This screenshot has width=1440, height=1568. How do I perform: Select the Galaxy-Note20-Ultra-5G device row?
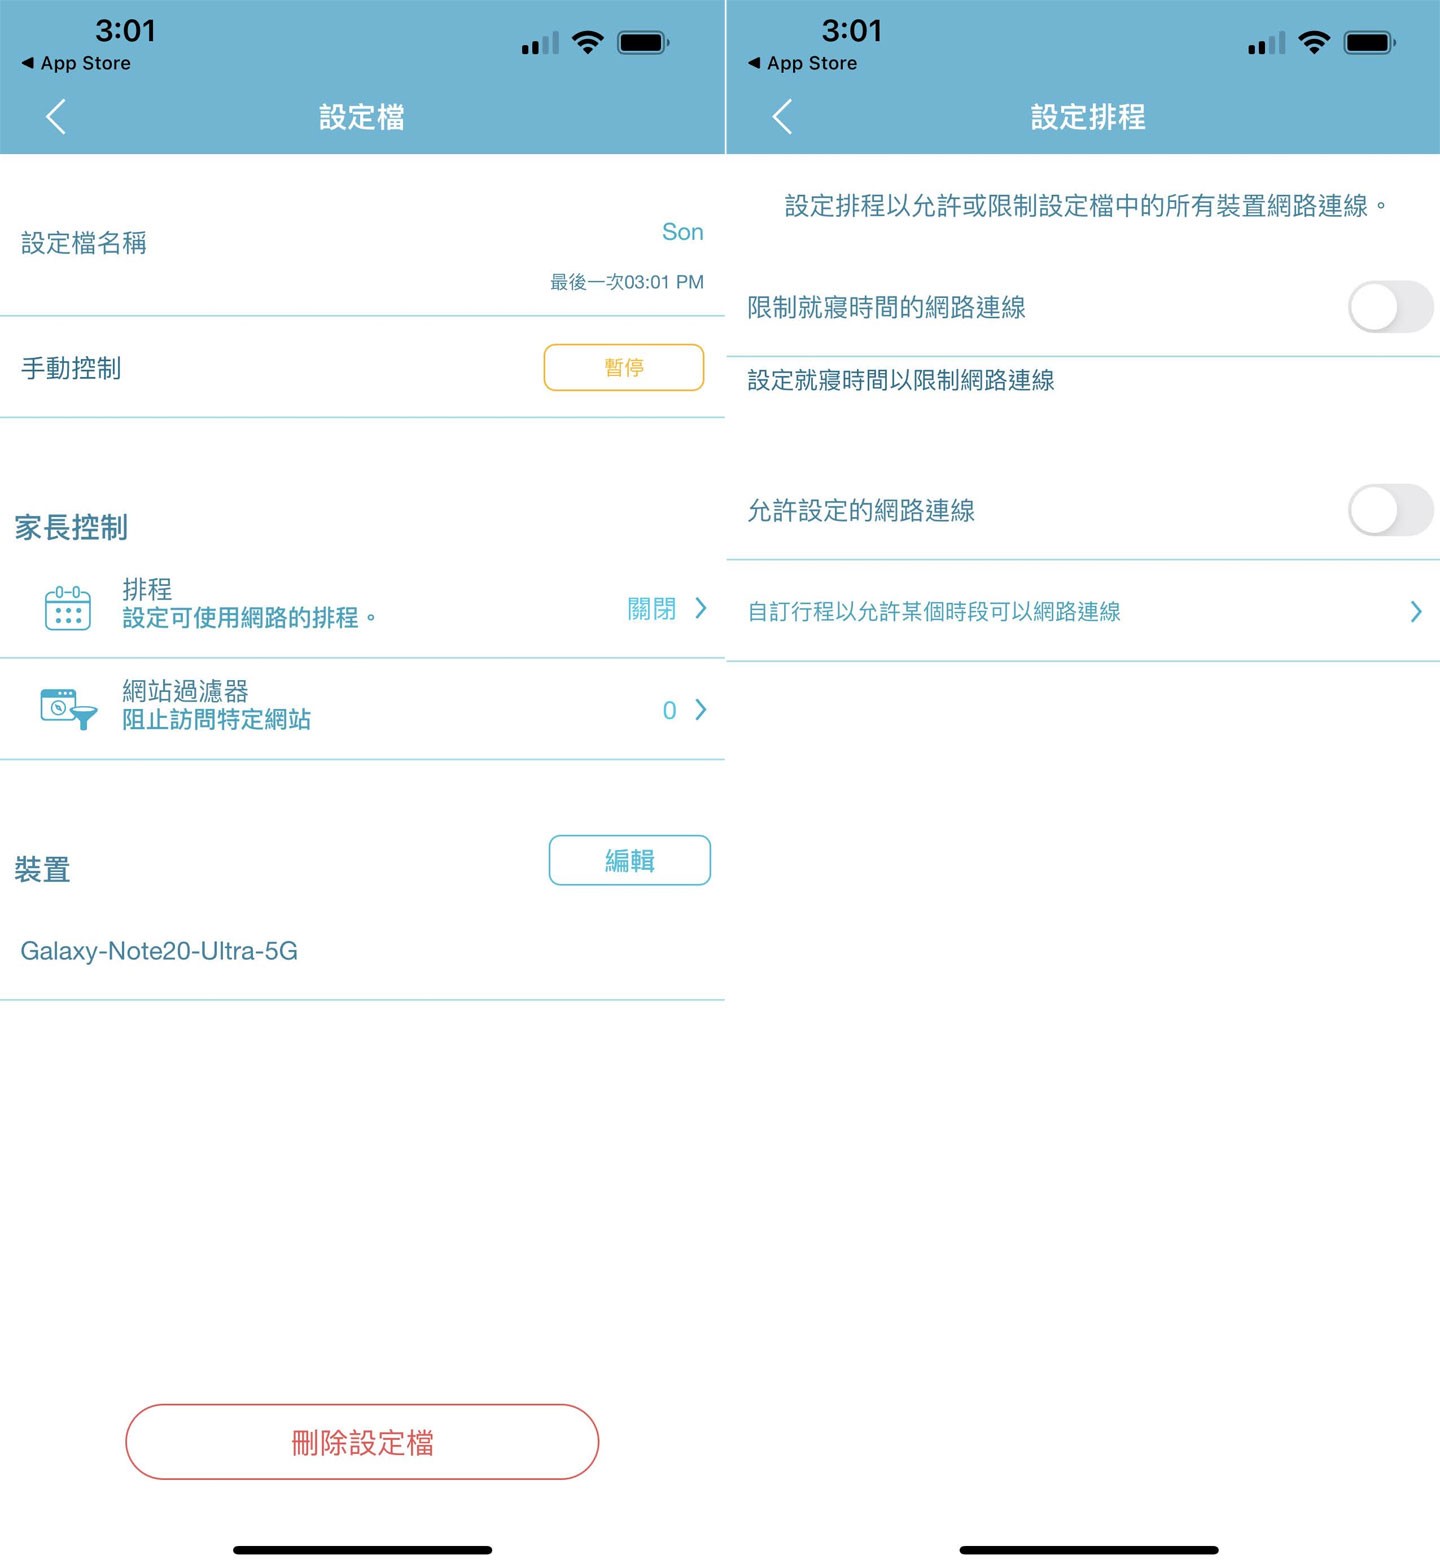click(362, 951)
